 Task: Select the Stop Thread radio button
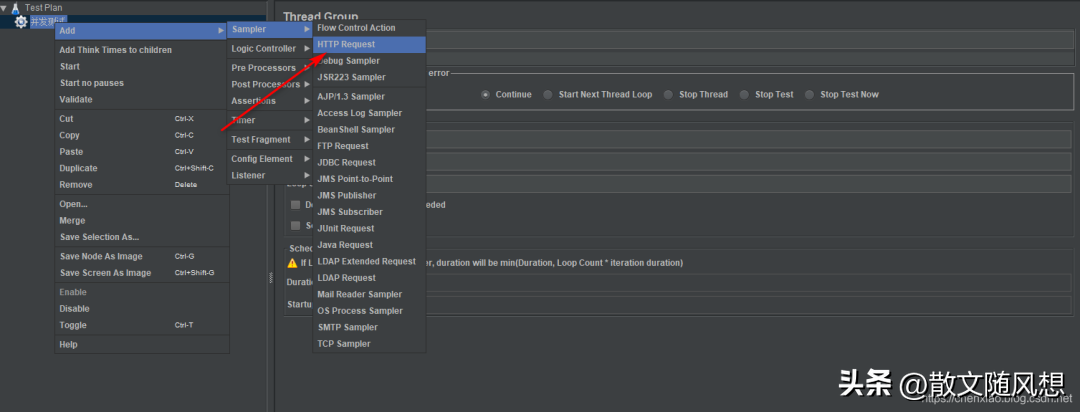668,94
